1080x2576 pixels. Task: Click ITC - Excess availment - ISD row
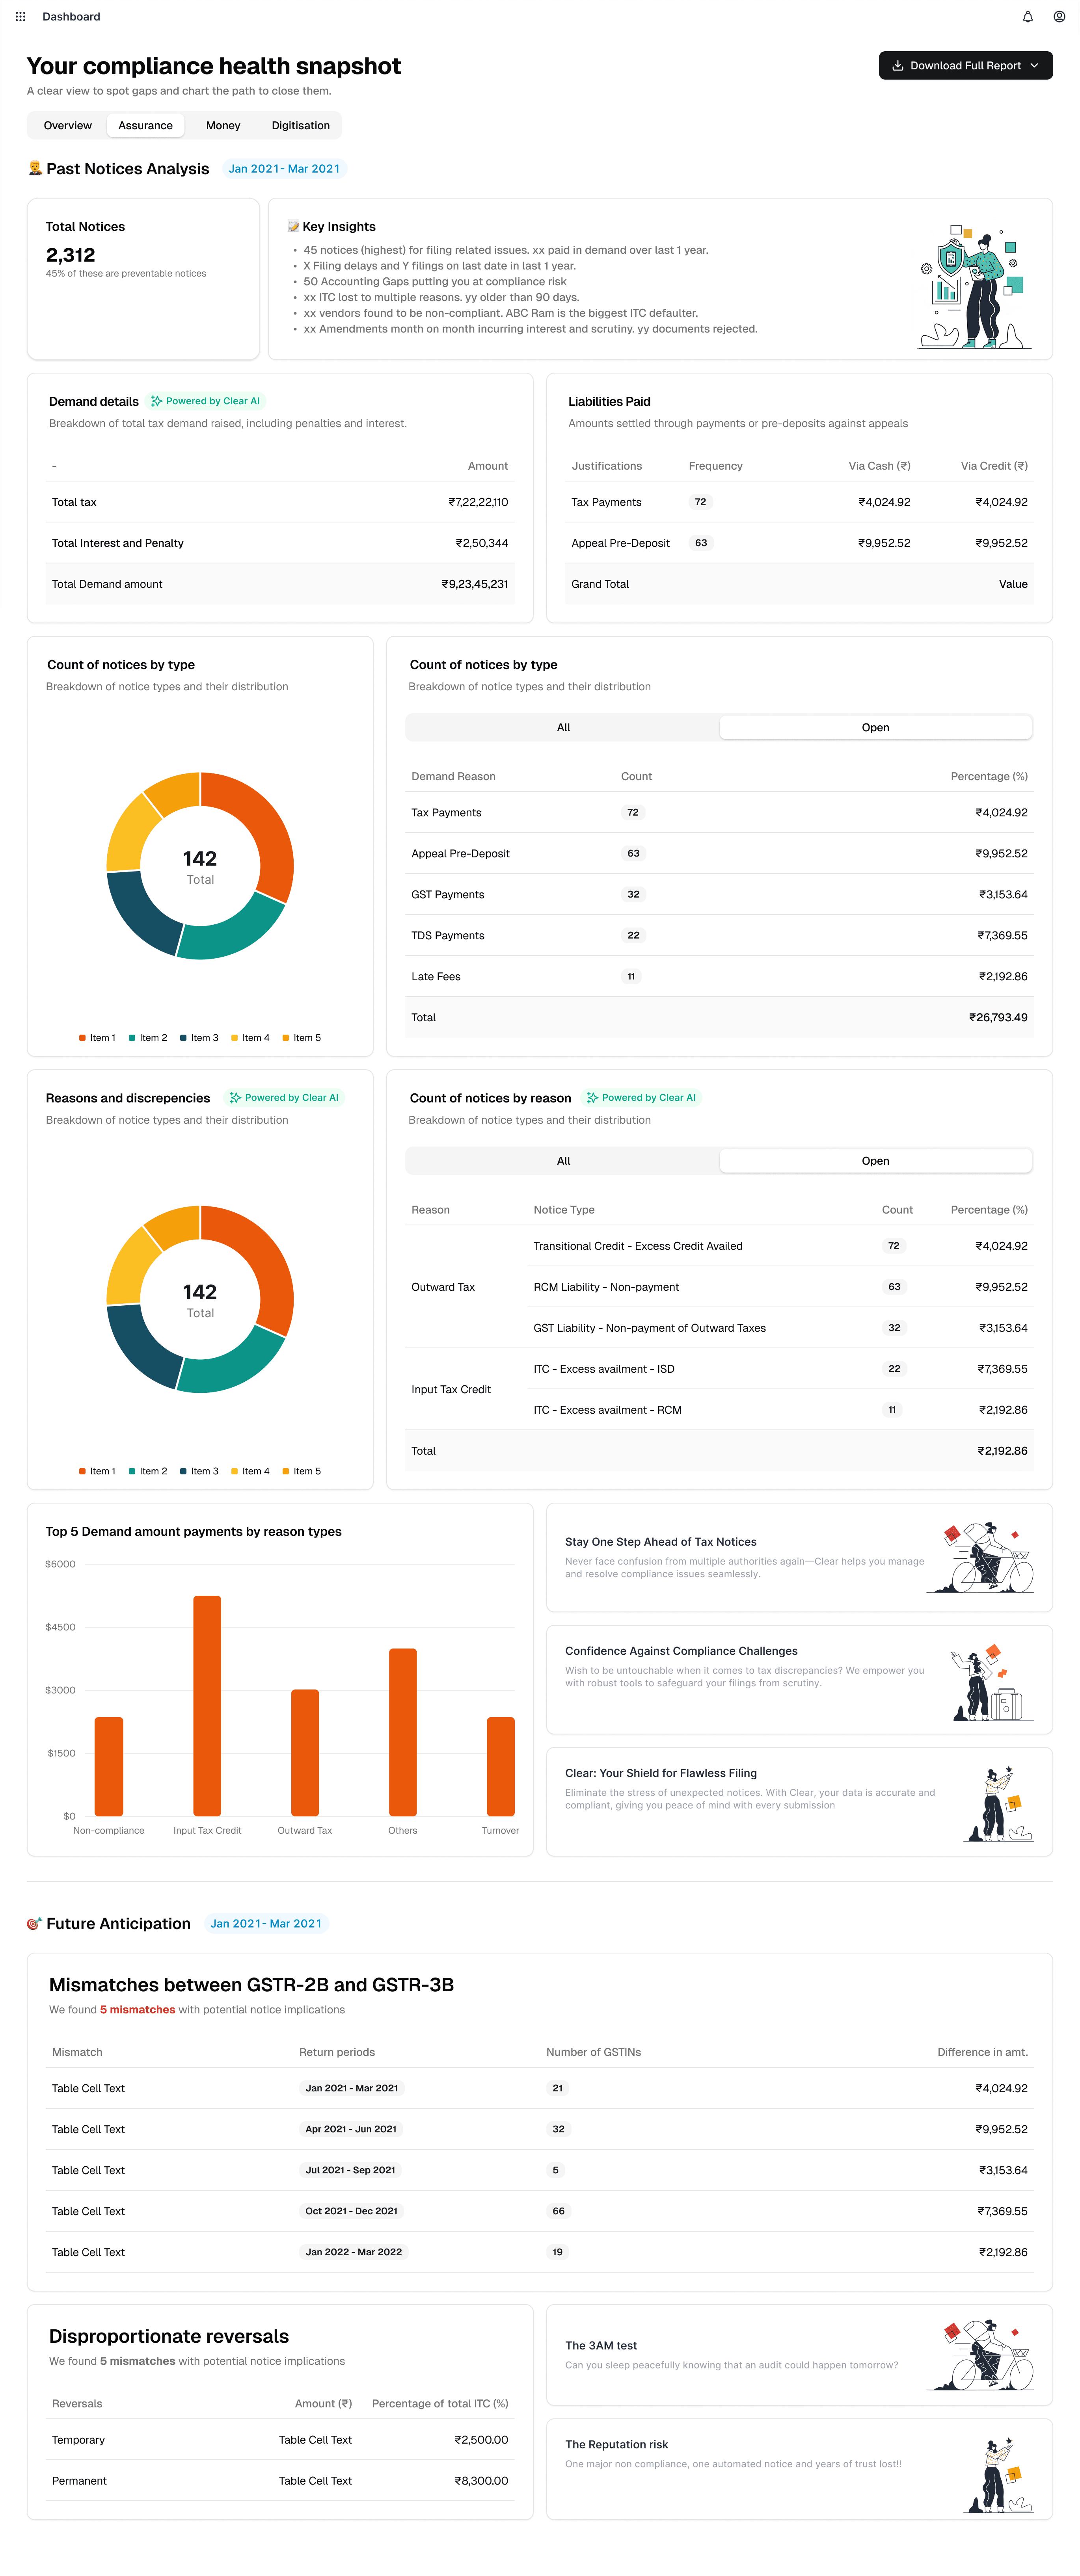[780, 1369]
